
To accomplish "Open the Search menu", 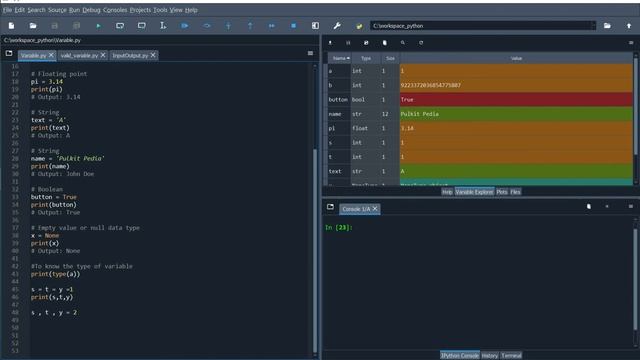I will 36,10.
